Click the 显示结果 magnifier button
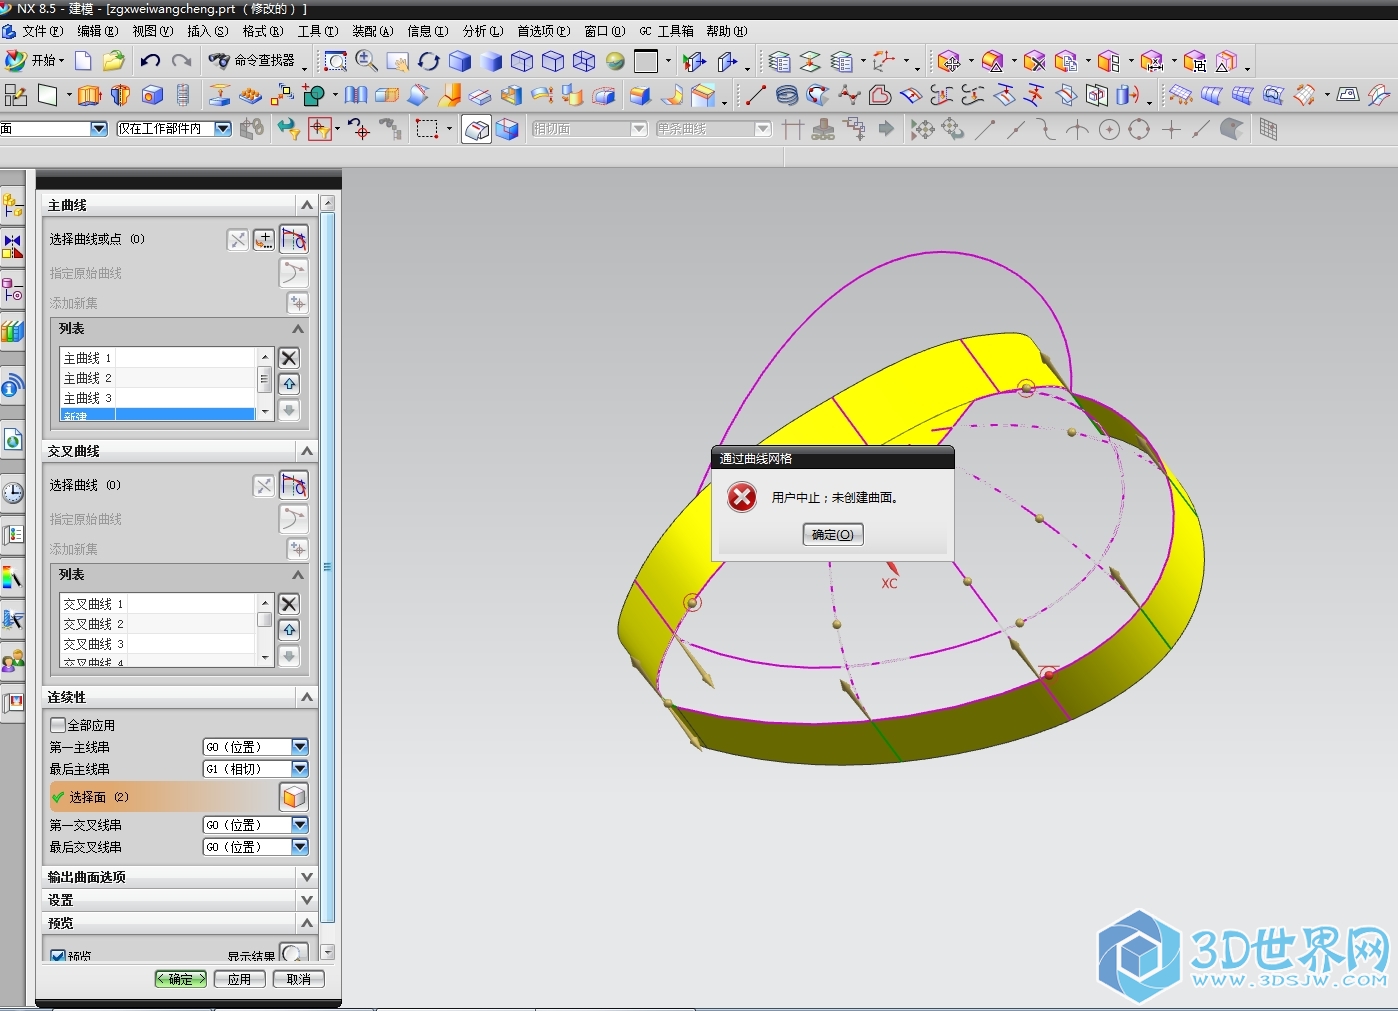The height and width of the screenshot is (1011, 1398). tap(293, 954)
